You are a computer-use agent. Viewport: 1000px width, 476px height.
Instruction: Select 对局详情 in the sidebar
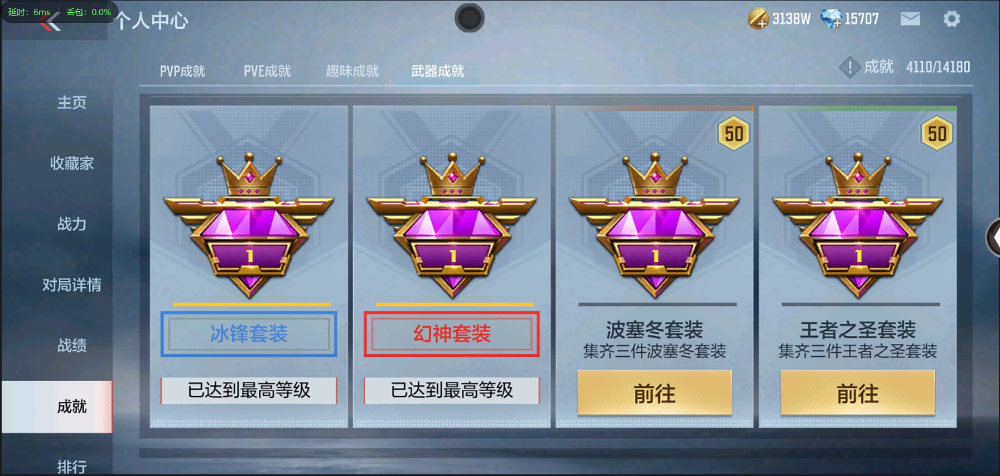pyautogui.click(x=72, y=285)
